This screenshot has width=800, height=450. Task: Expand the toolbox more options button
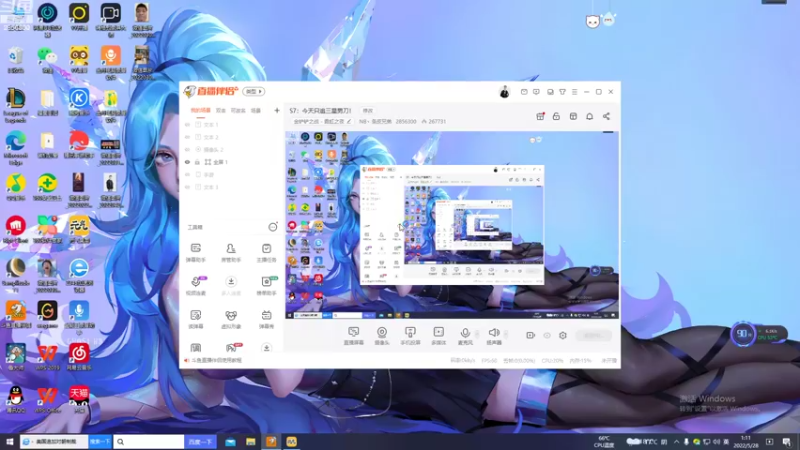tap(273, 227)
